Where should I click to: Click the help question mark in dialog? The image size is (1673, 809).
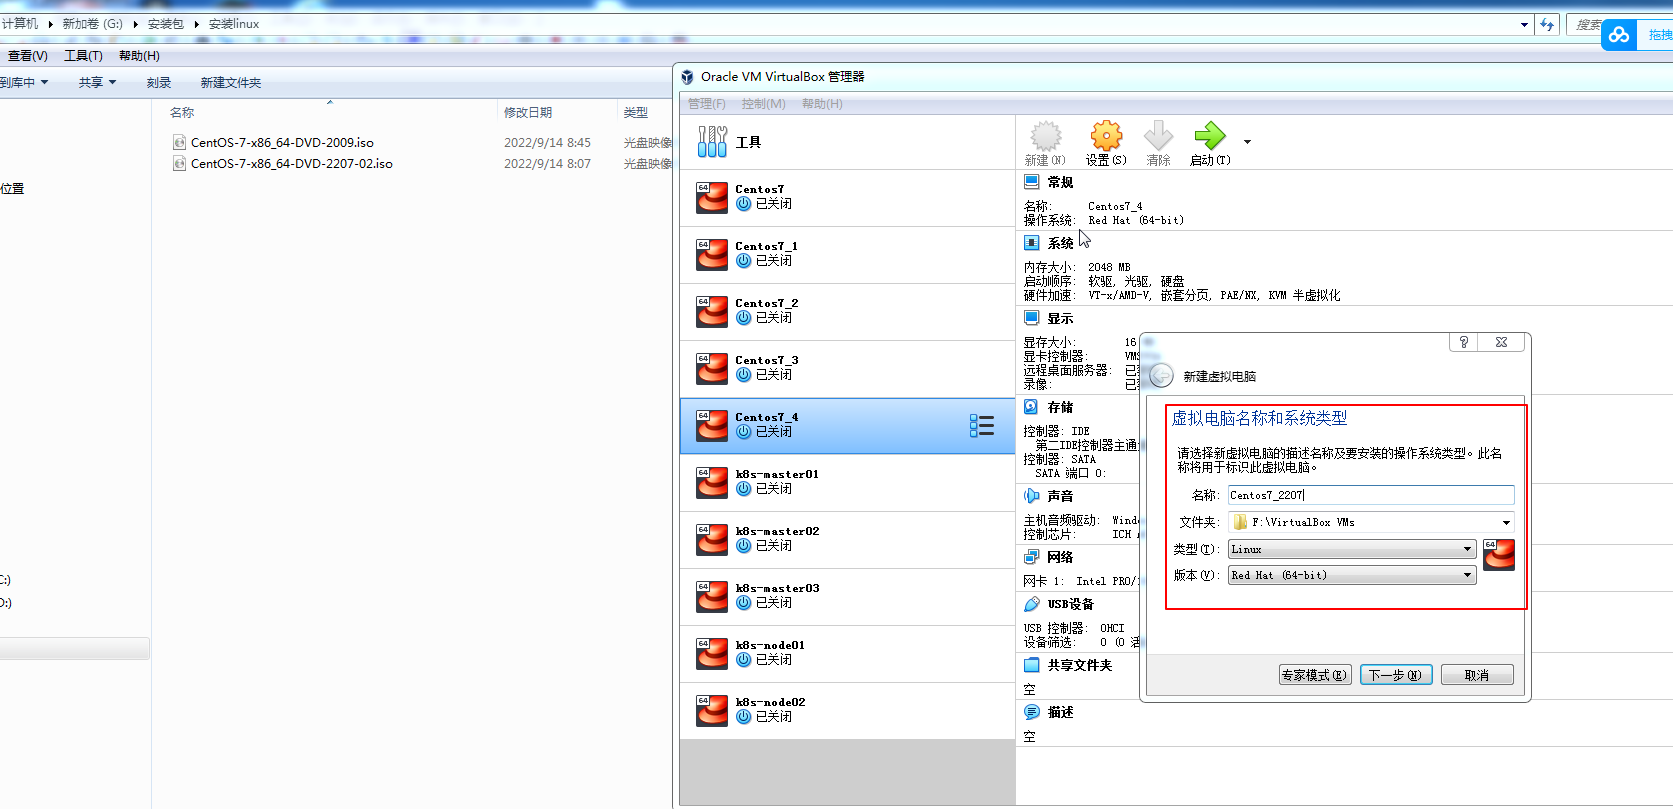(x=1464, y=342)
